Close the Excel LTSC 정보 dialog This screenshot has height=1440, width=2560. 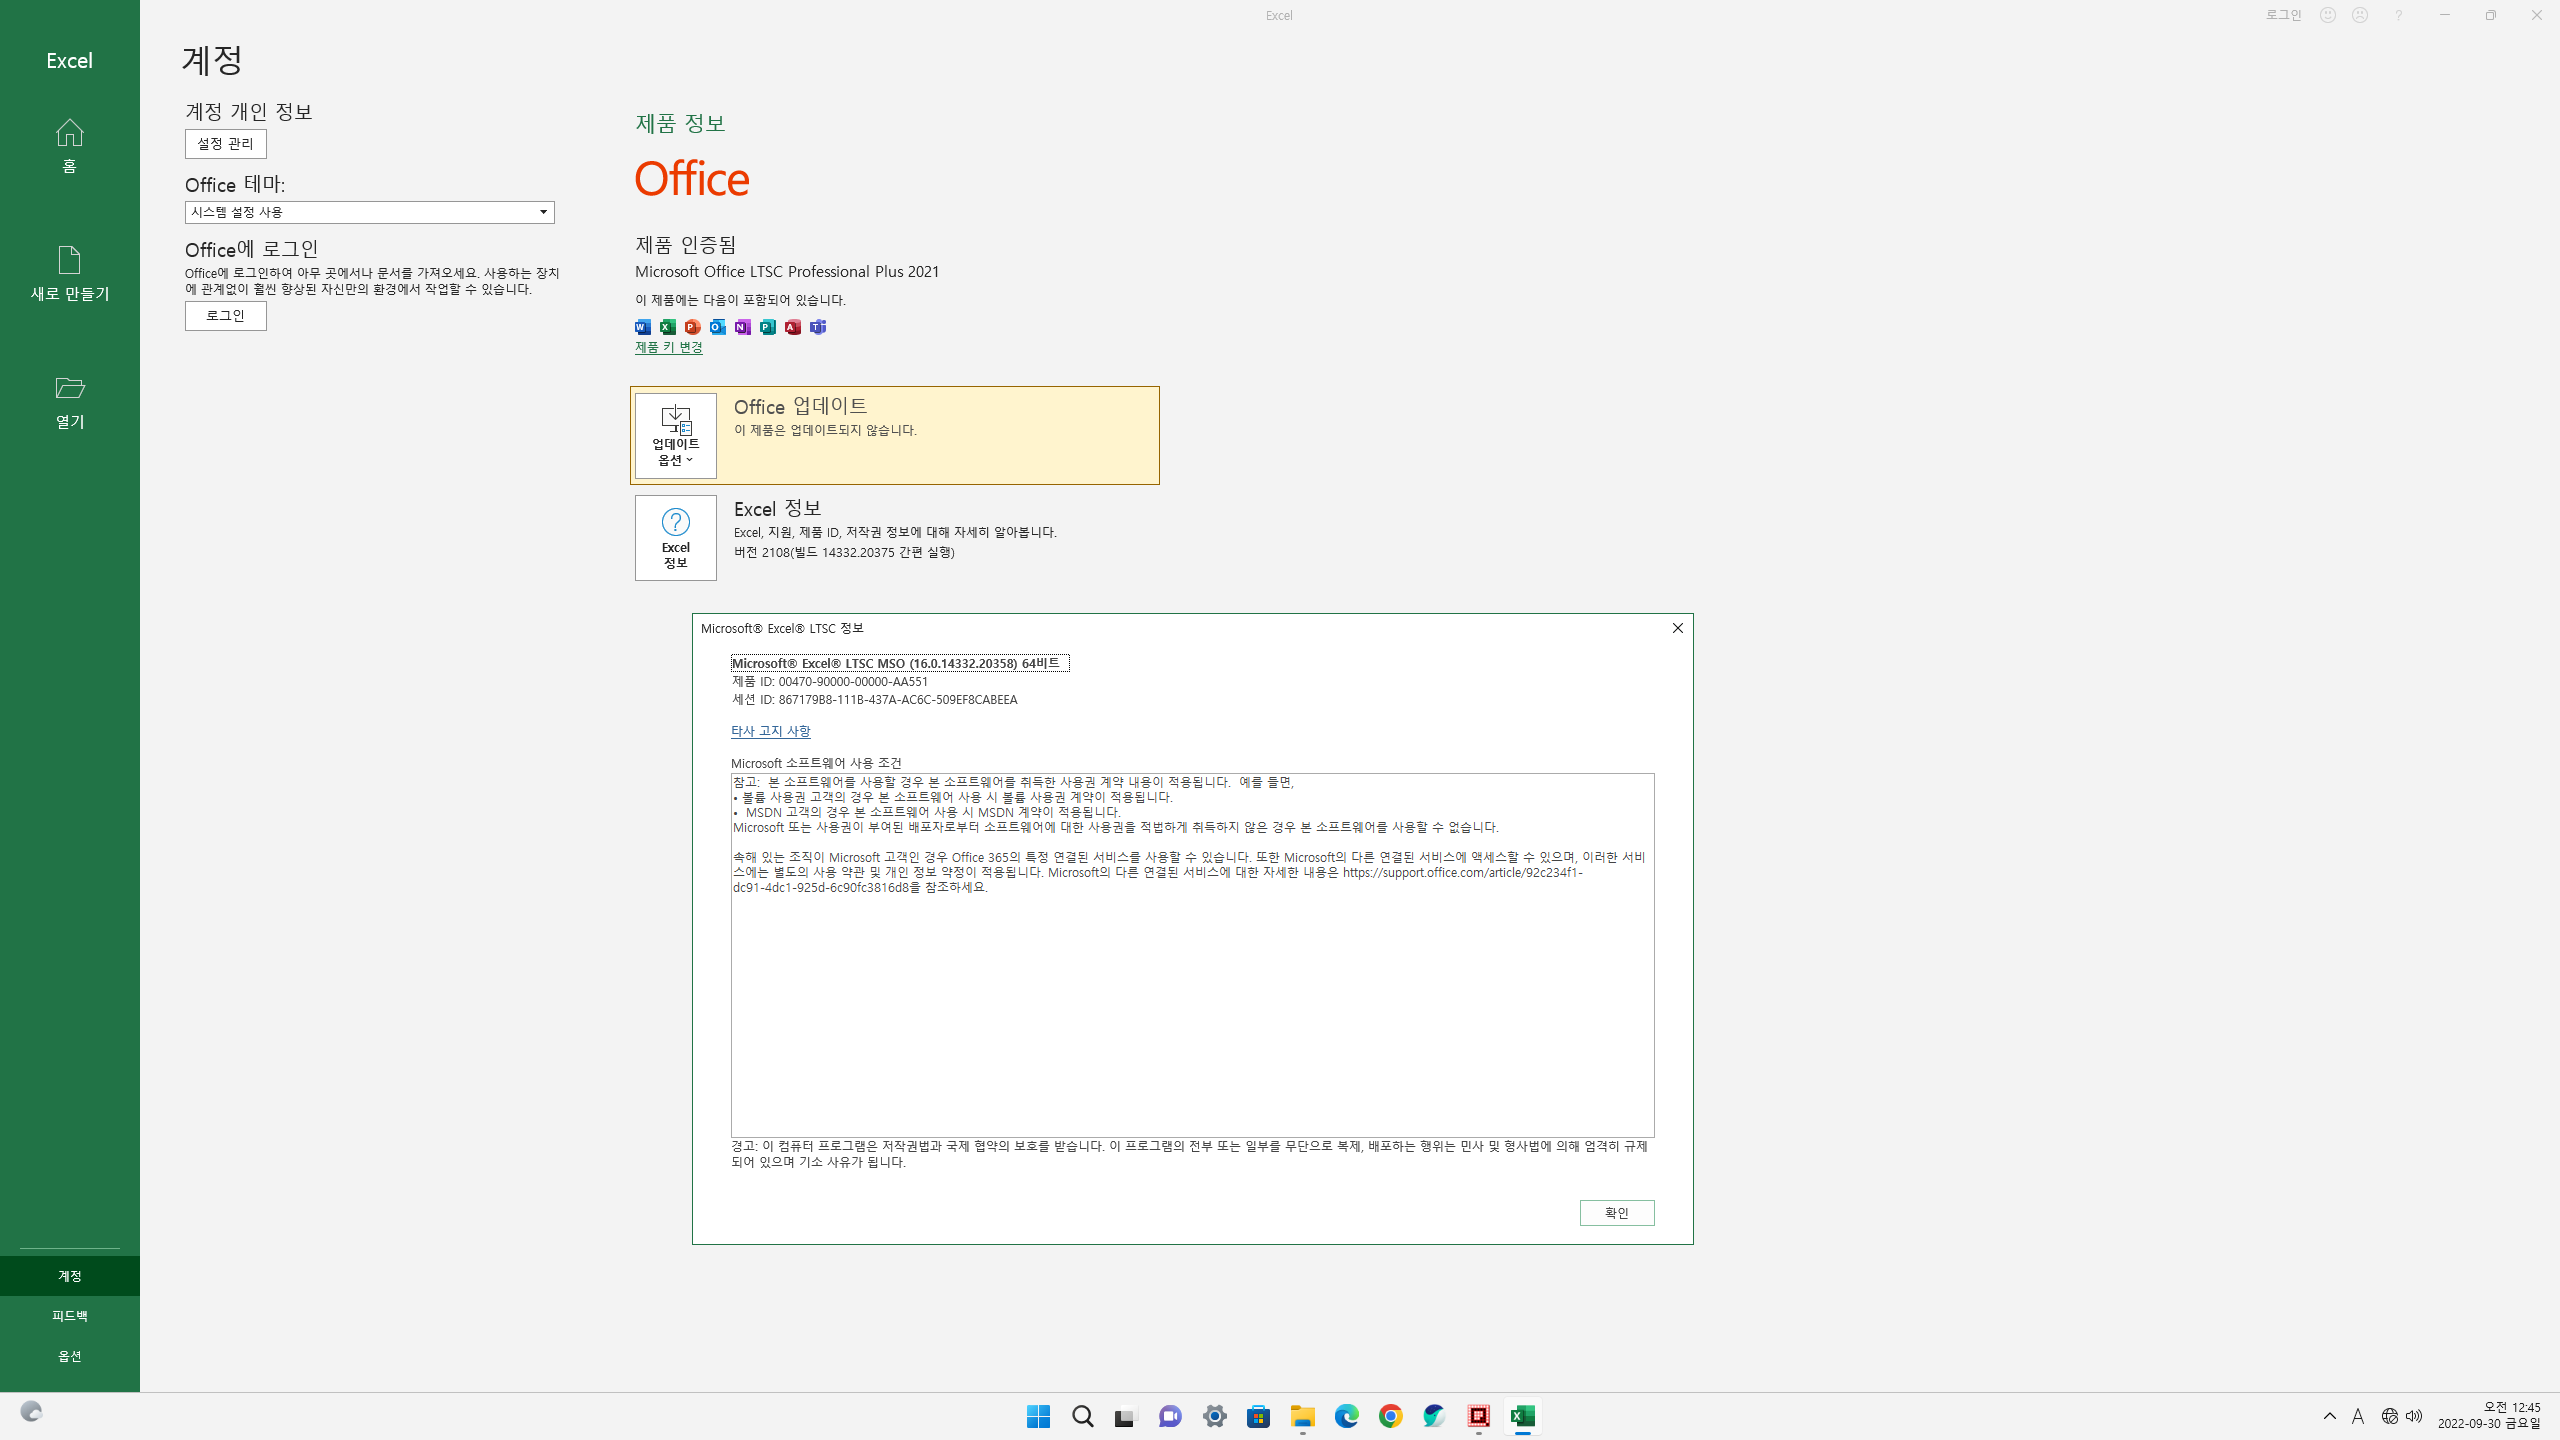point(1677,628)
